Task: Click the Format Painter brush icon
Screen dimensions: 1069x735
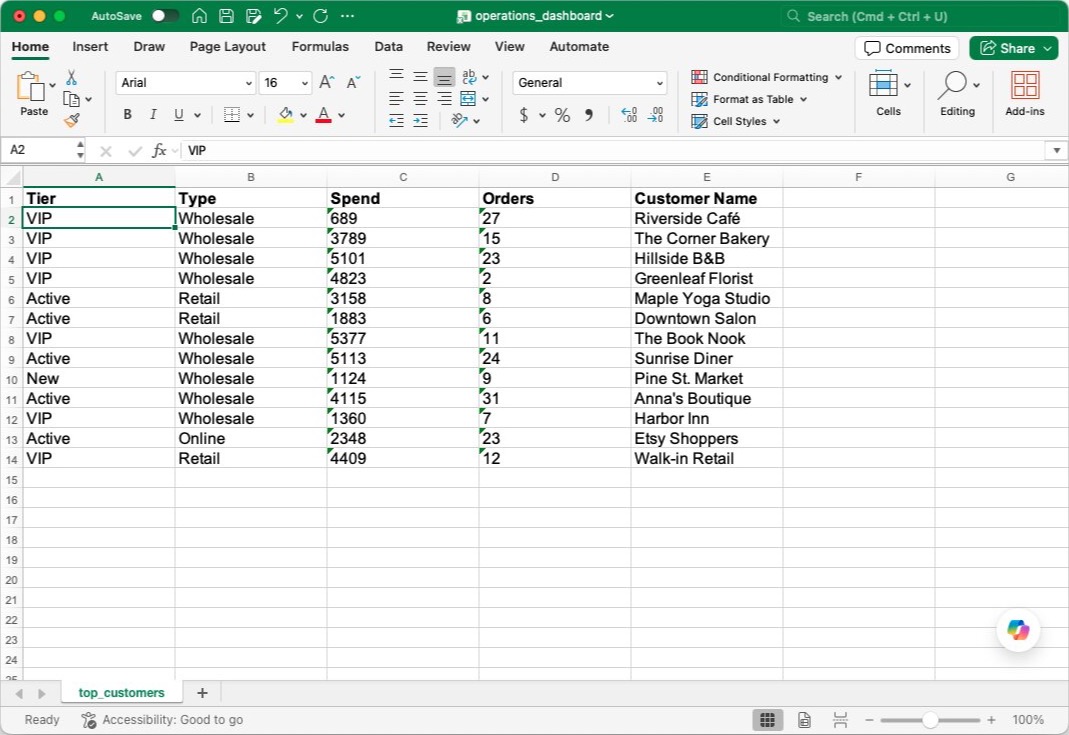Action: tap(72, 121)
